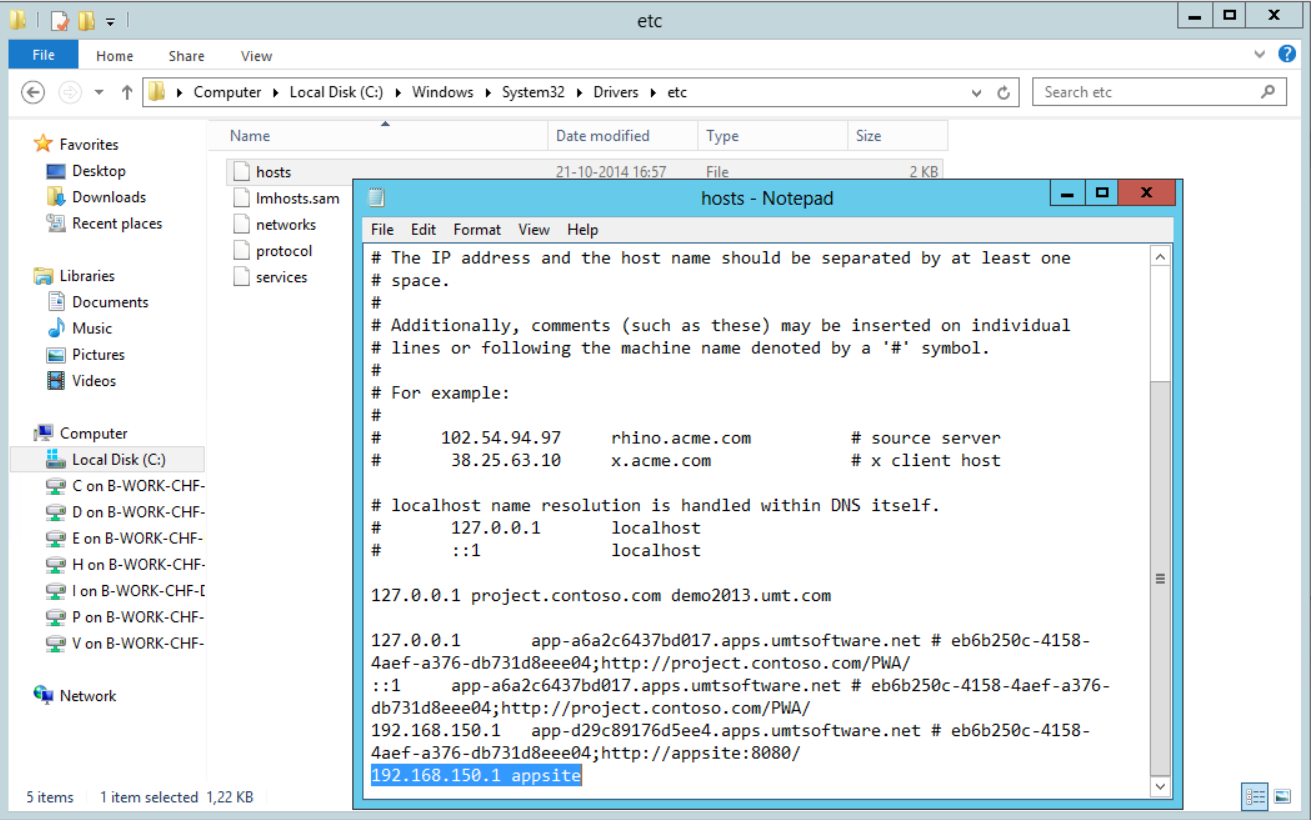Sort files by the Name column header
1311x820 pixels.
[378, 136]
